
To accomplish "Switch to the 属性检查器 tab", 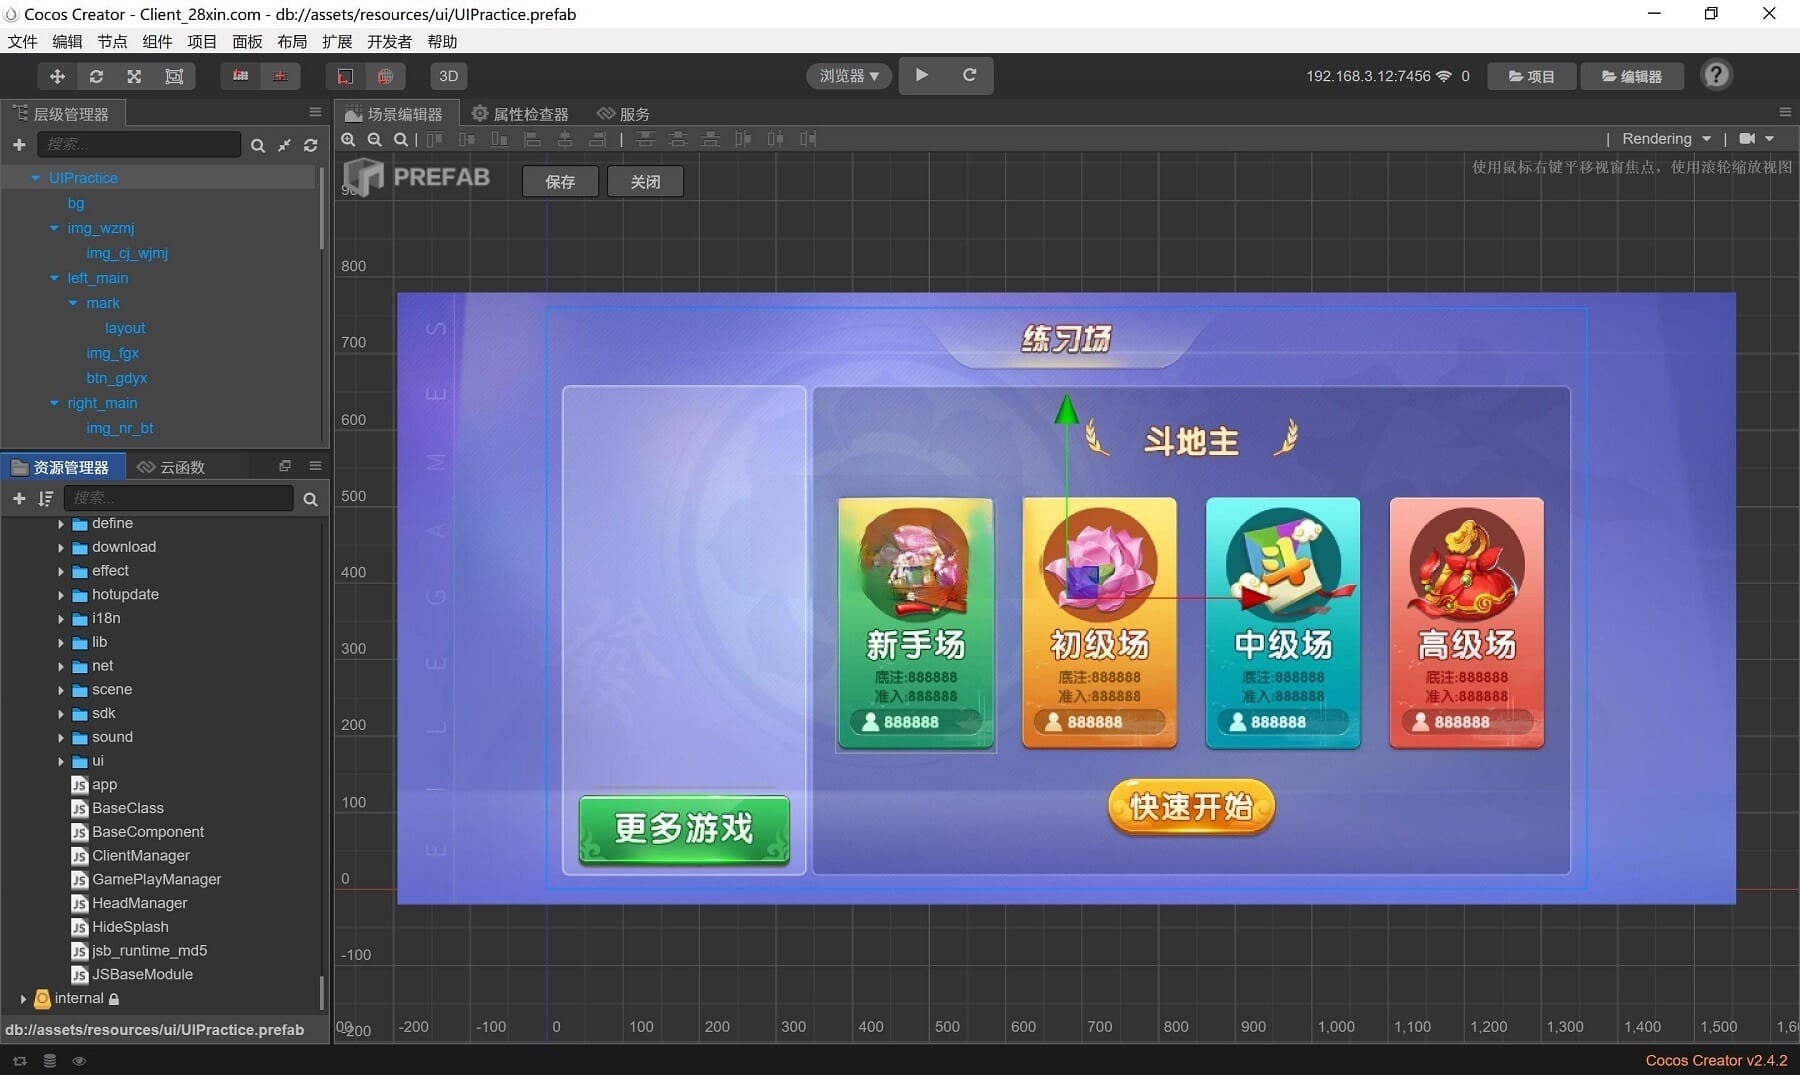I will coord(520,114).
